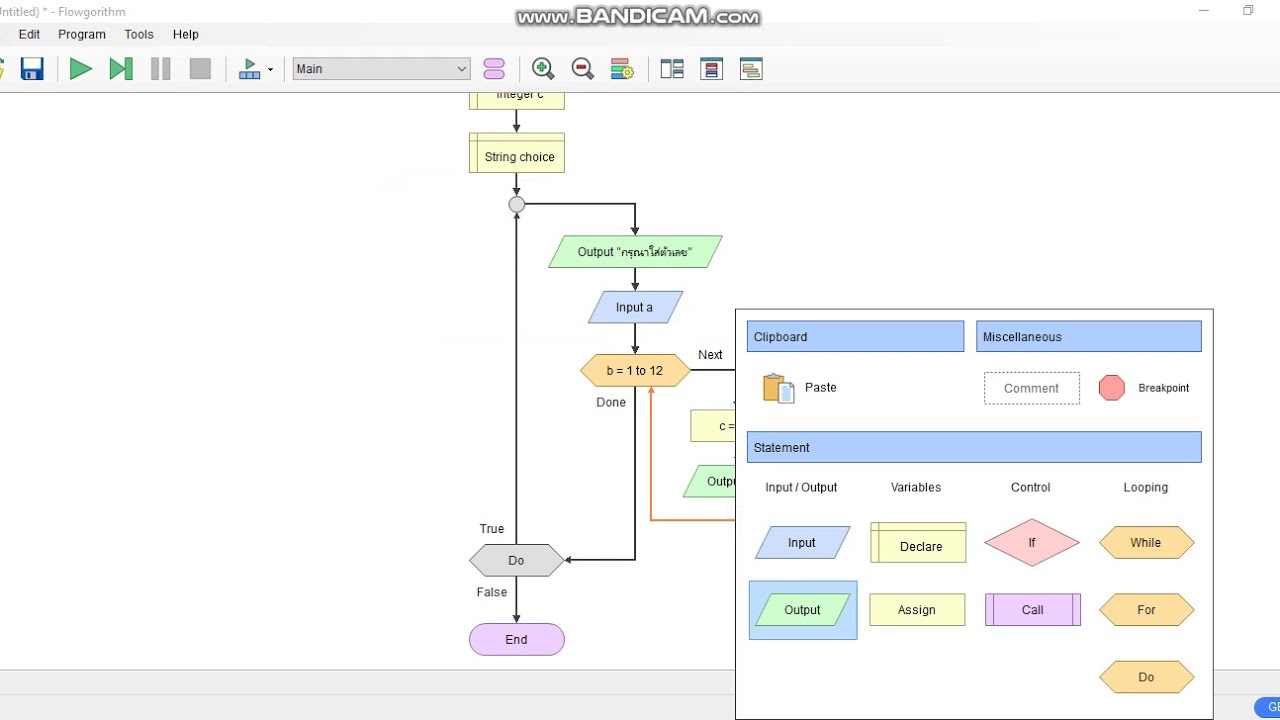The width and height of the screenshot is (1280, 720).
Task: Expand the run speed dropdown arrow
Action: click(270, 70)
